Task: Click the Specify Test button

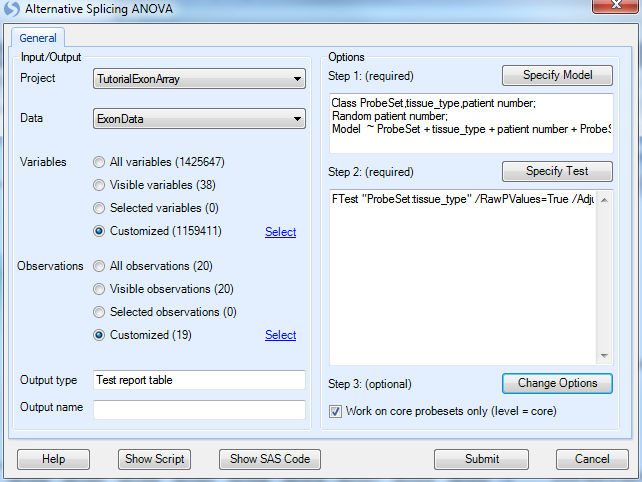Action: coord(557,171)
